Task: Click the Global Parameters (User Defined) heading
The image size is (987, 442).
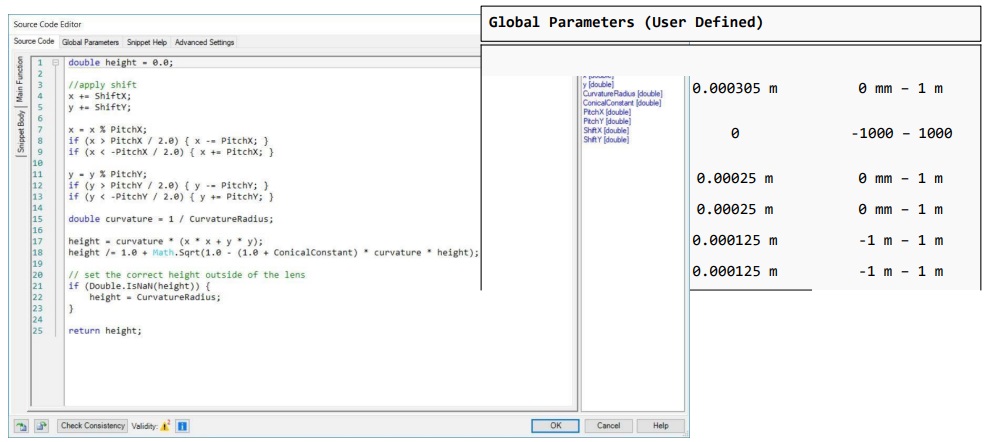Action: click(x=626, y=23)
